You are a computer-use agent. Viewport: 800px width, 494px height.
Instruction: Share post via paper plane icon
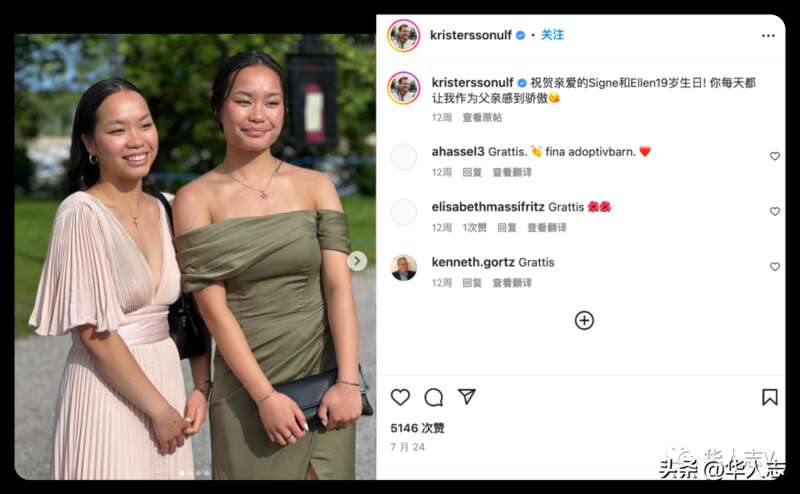466,397
